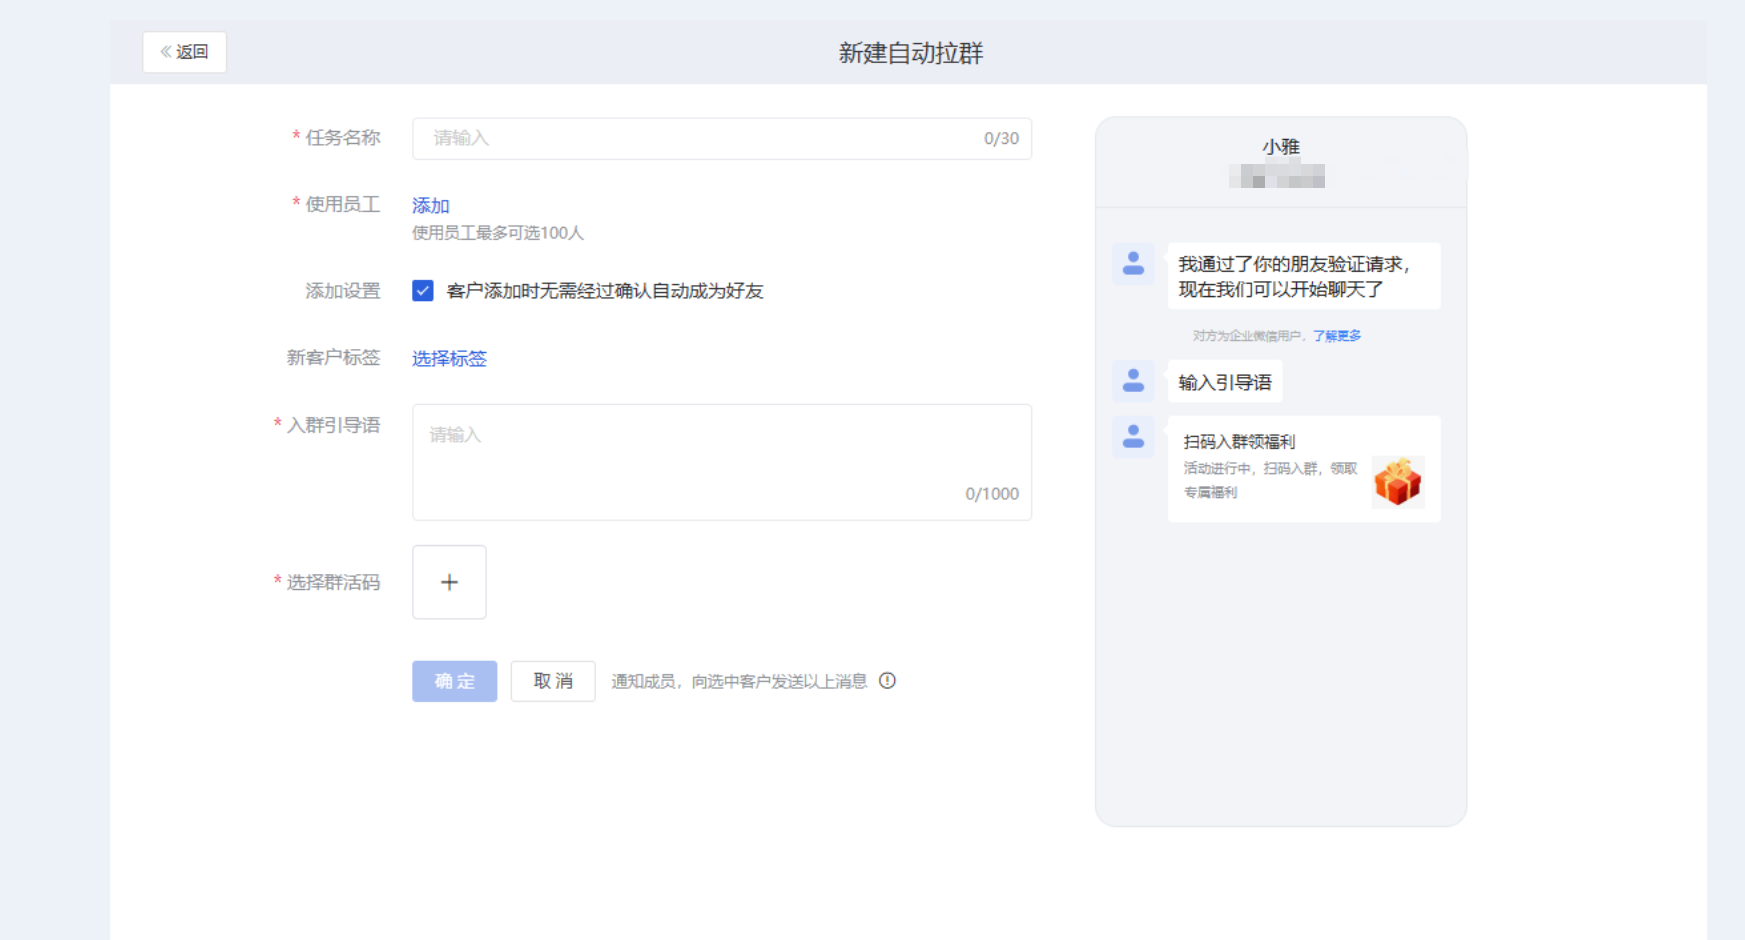Screen dimensions: 1745x940
Task: Confirm with the 确定 button
Action: 454,681
